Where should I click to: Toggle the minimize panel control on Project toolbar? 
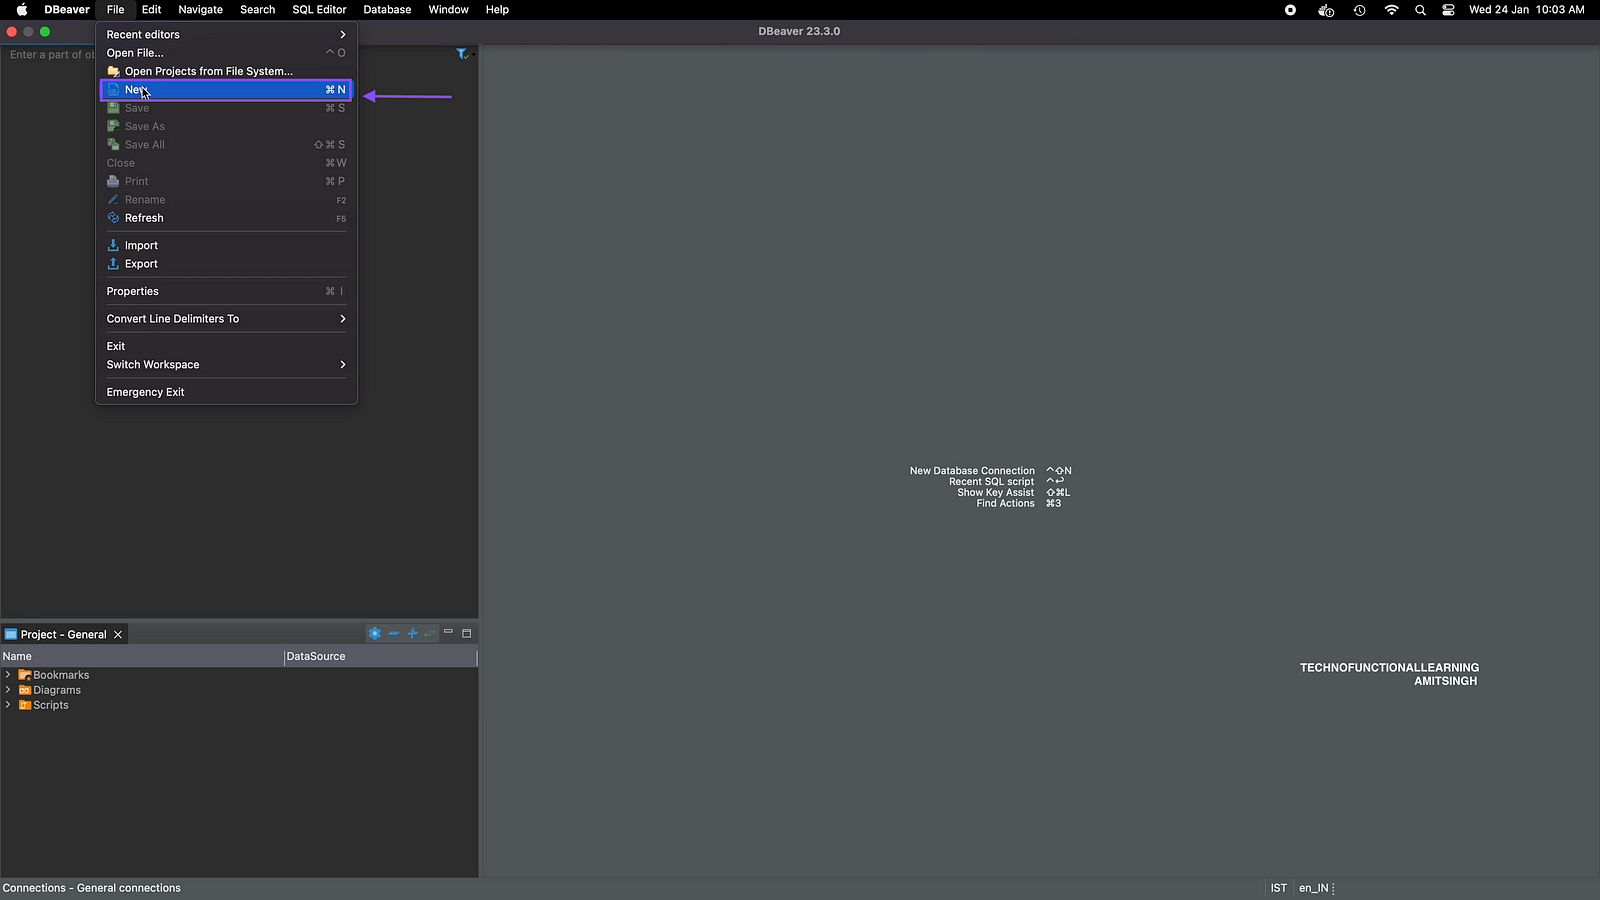448,633
